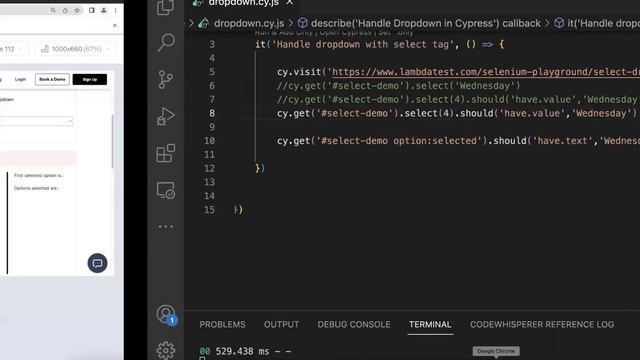Open the lambdatest.com URL link in code
The image size is (640, 360).
(x=486, y=72)
